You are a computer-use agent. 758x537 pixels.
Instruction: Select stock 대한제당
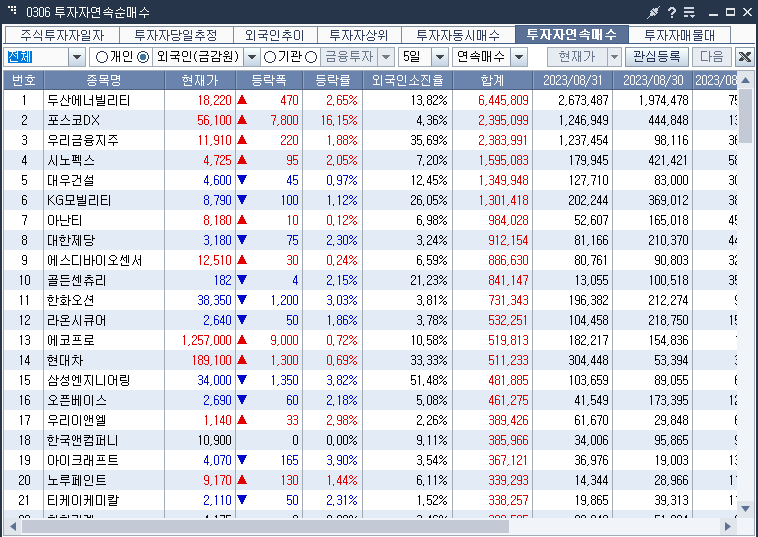(71, 241)
